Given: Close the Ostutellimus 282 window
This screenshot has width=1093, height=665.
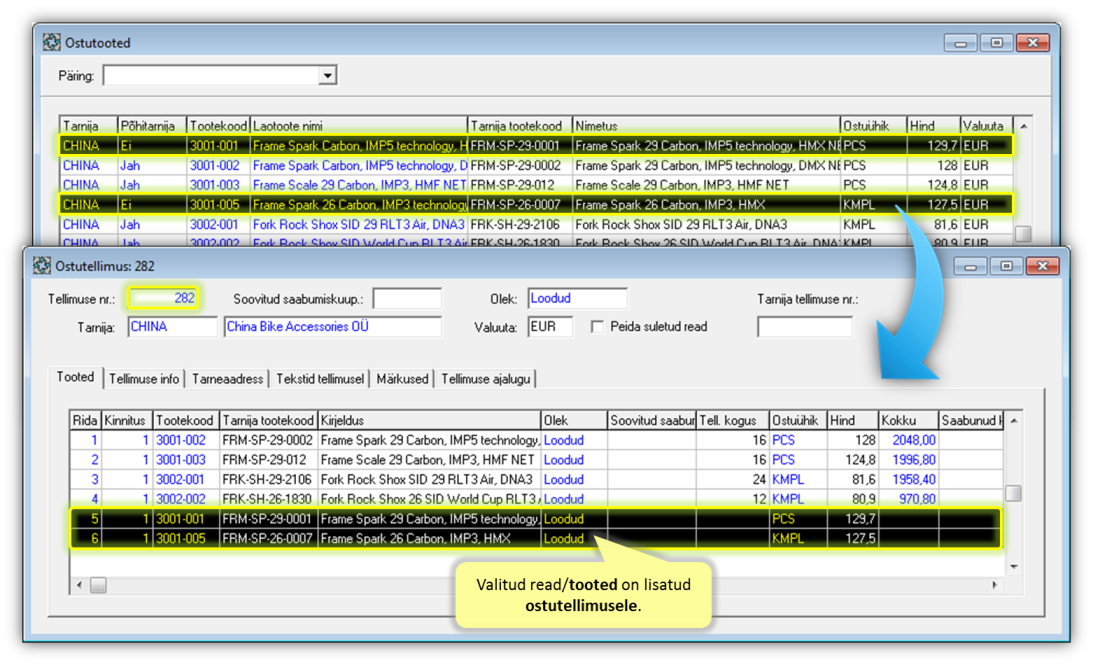Looking at the screenshot, I should click(x=1042, y=266).
